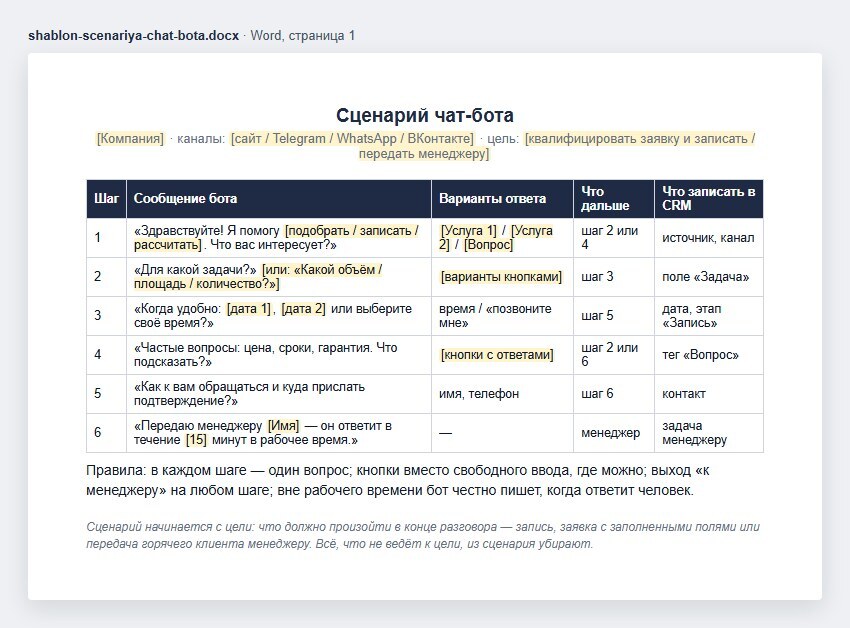Click the cell 'контакт'

click(x=709, y=394)
